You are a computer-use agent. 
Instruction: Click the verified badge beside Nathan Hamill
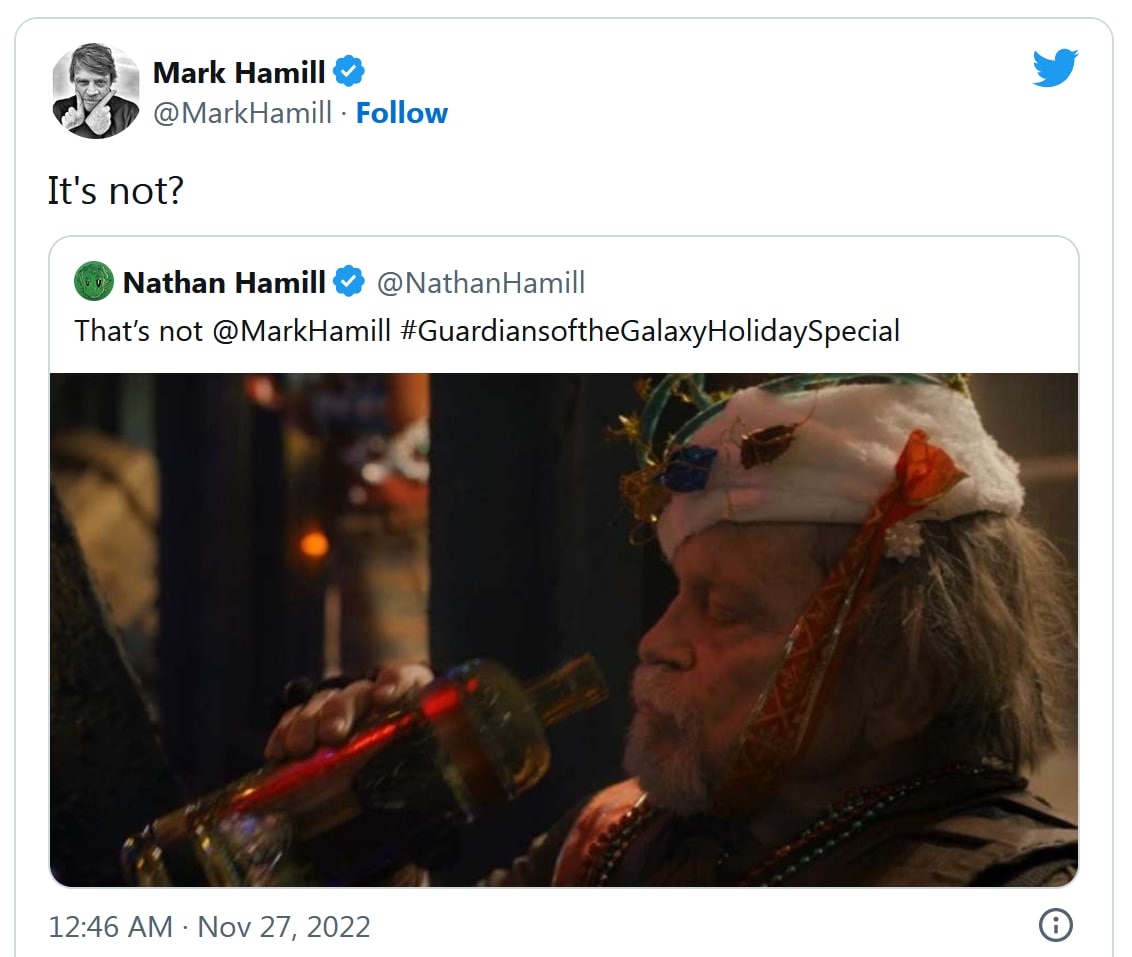(349, 283)
